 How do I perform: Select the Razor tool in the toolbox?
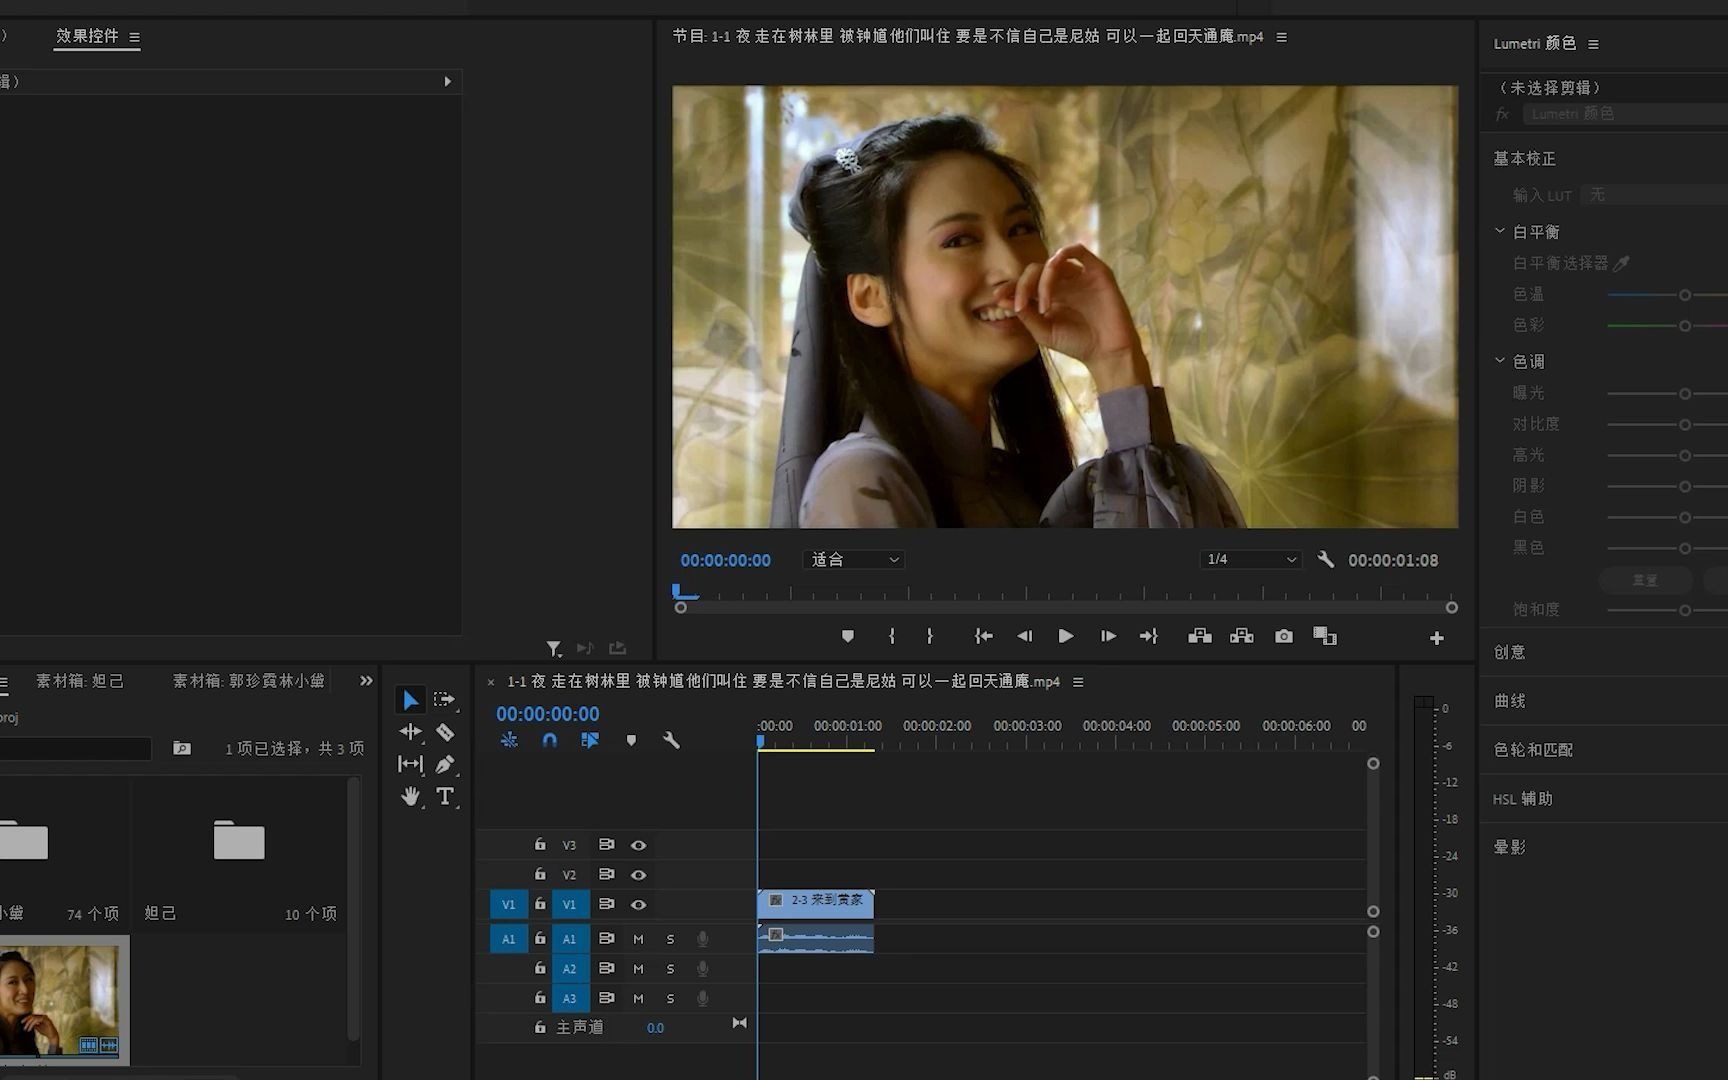[x=445, y=732]
